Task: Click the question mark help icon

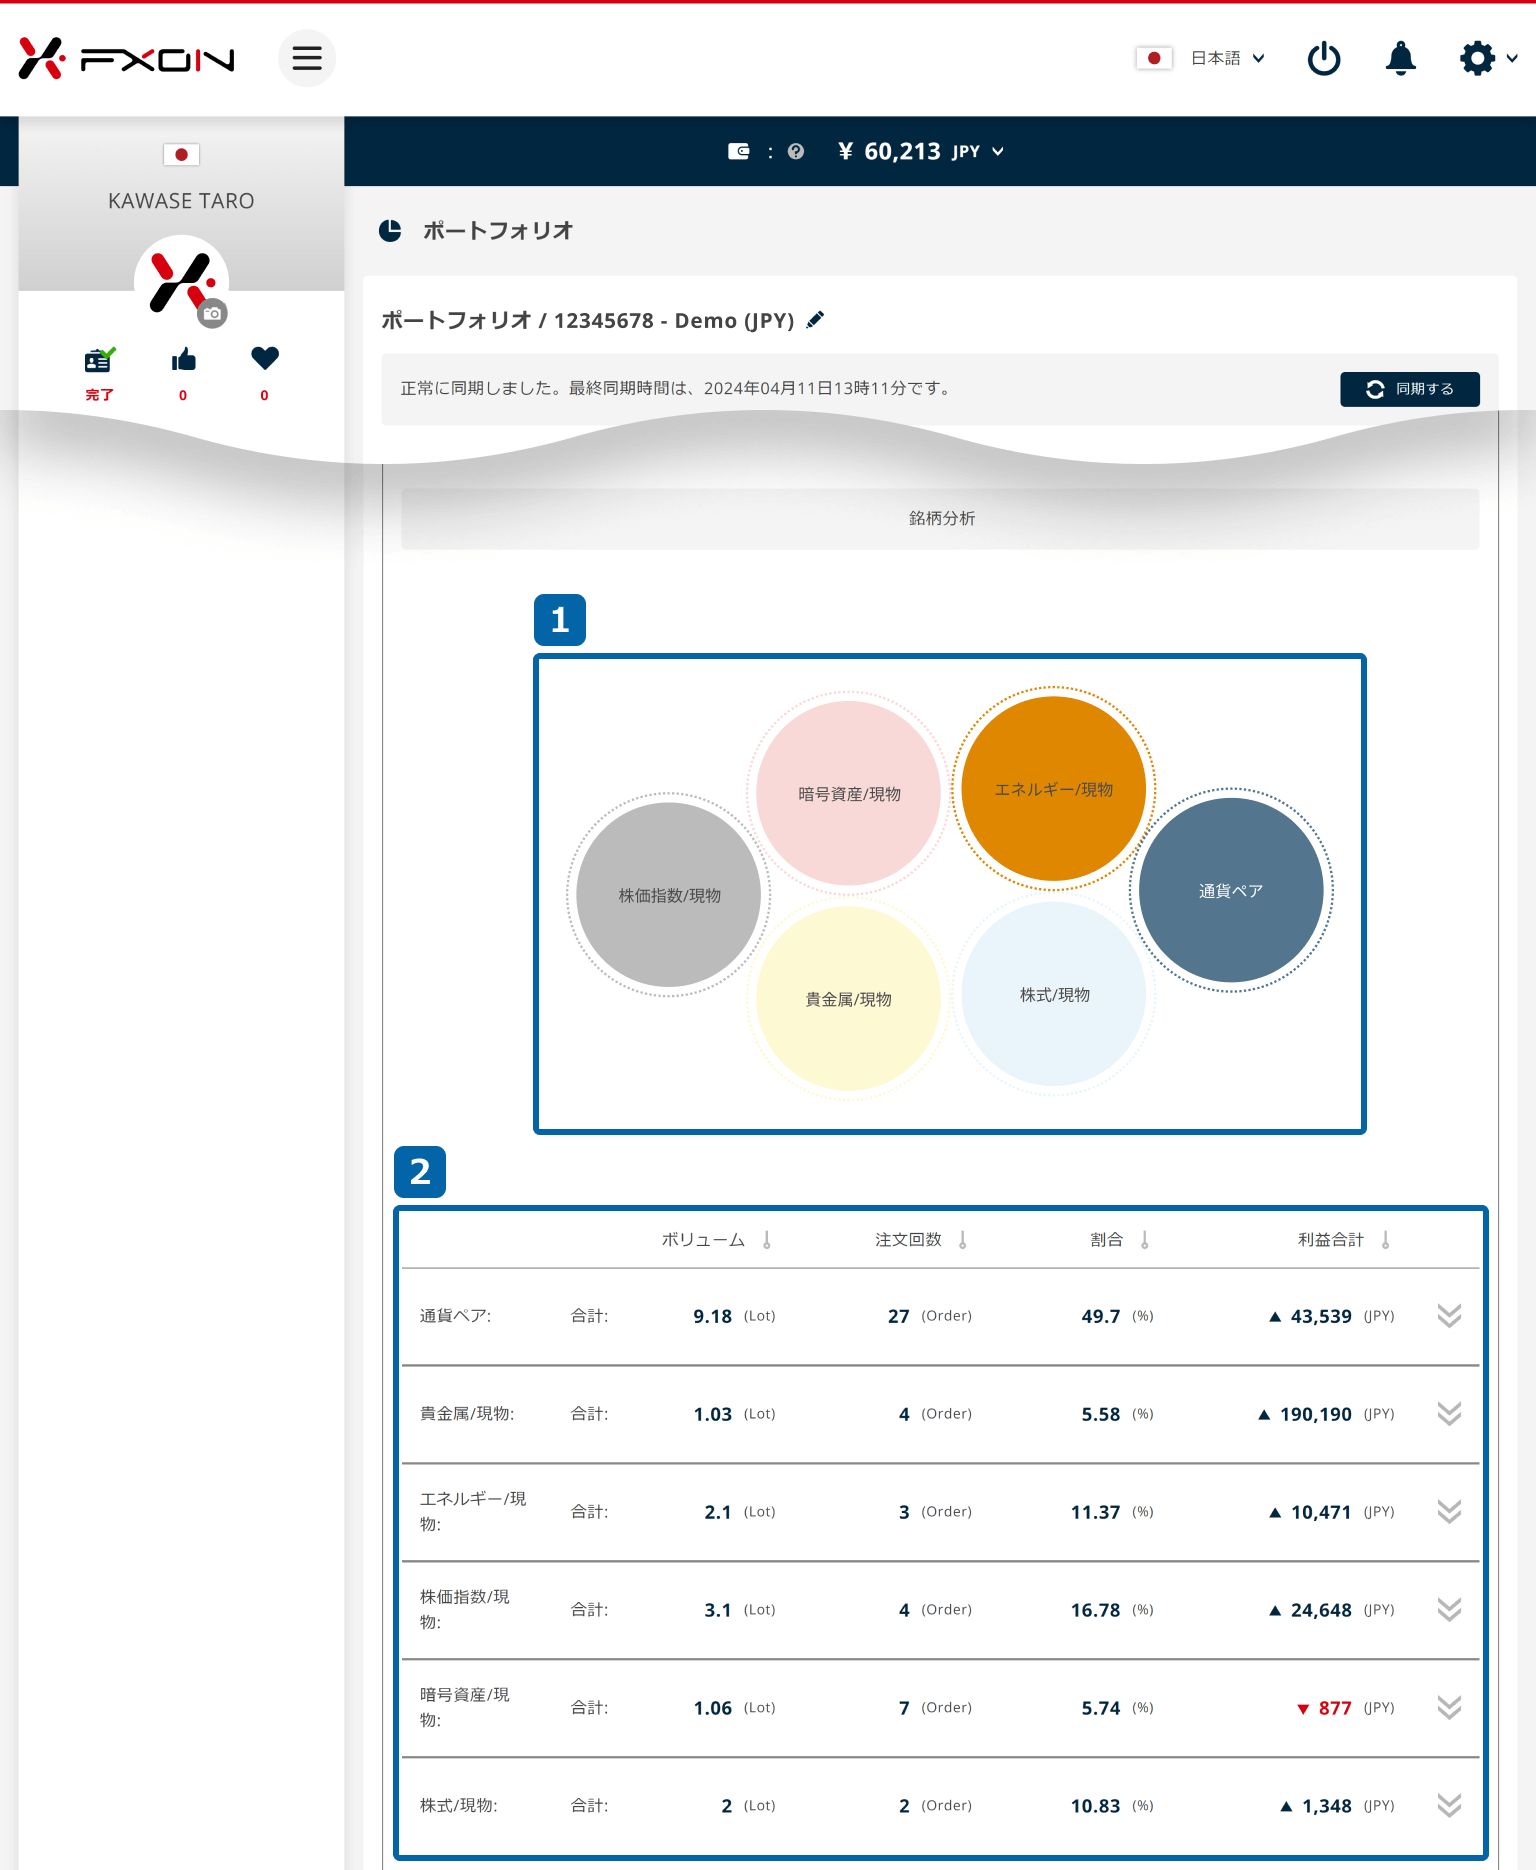Action: click(796, 152)
